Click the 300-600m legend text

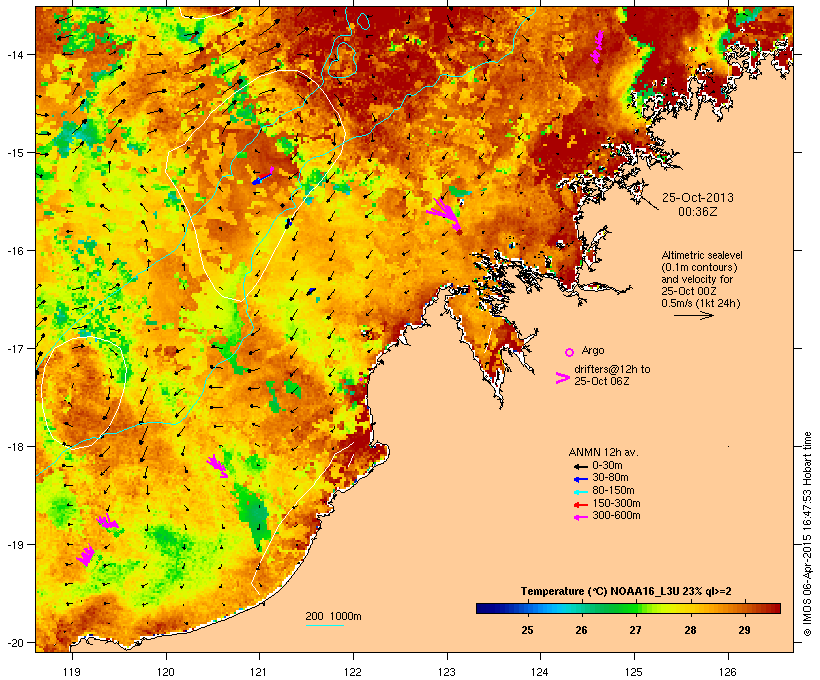616,516
